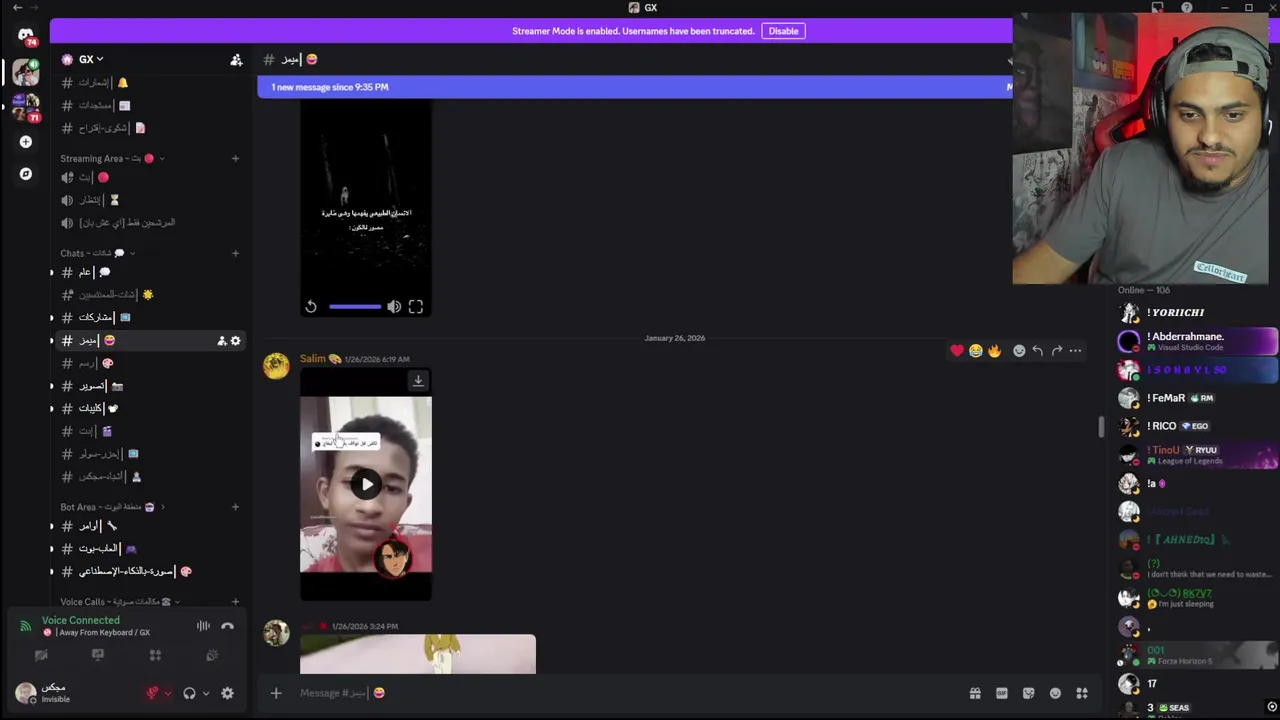Click Salim's username in chat
The width and height of the screenshot is (1280, 720).
click(x=313, y=359)
